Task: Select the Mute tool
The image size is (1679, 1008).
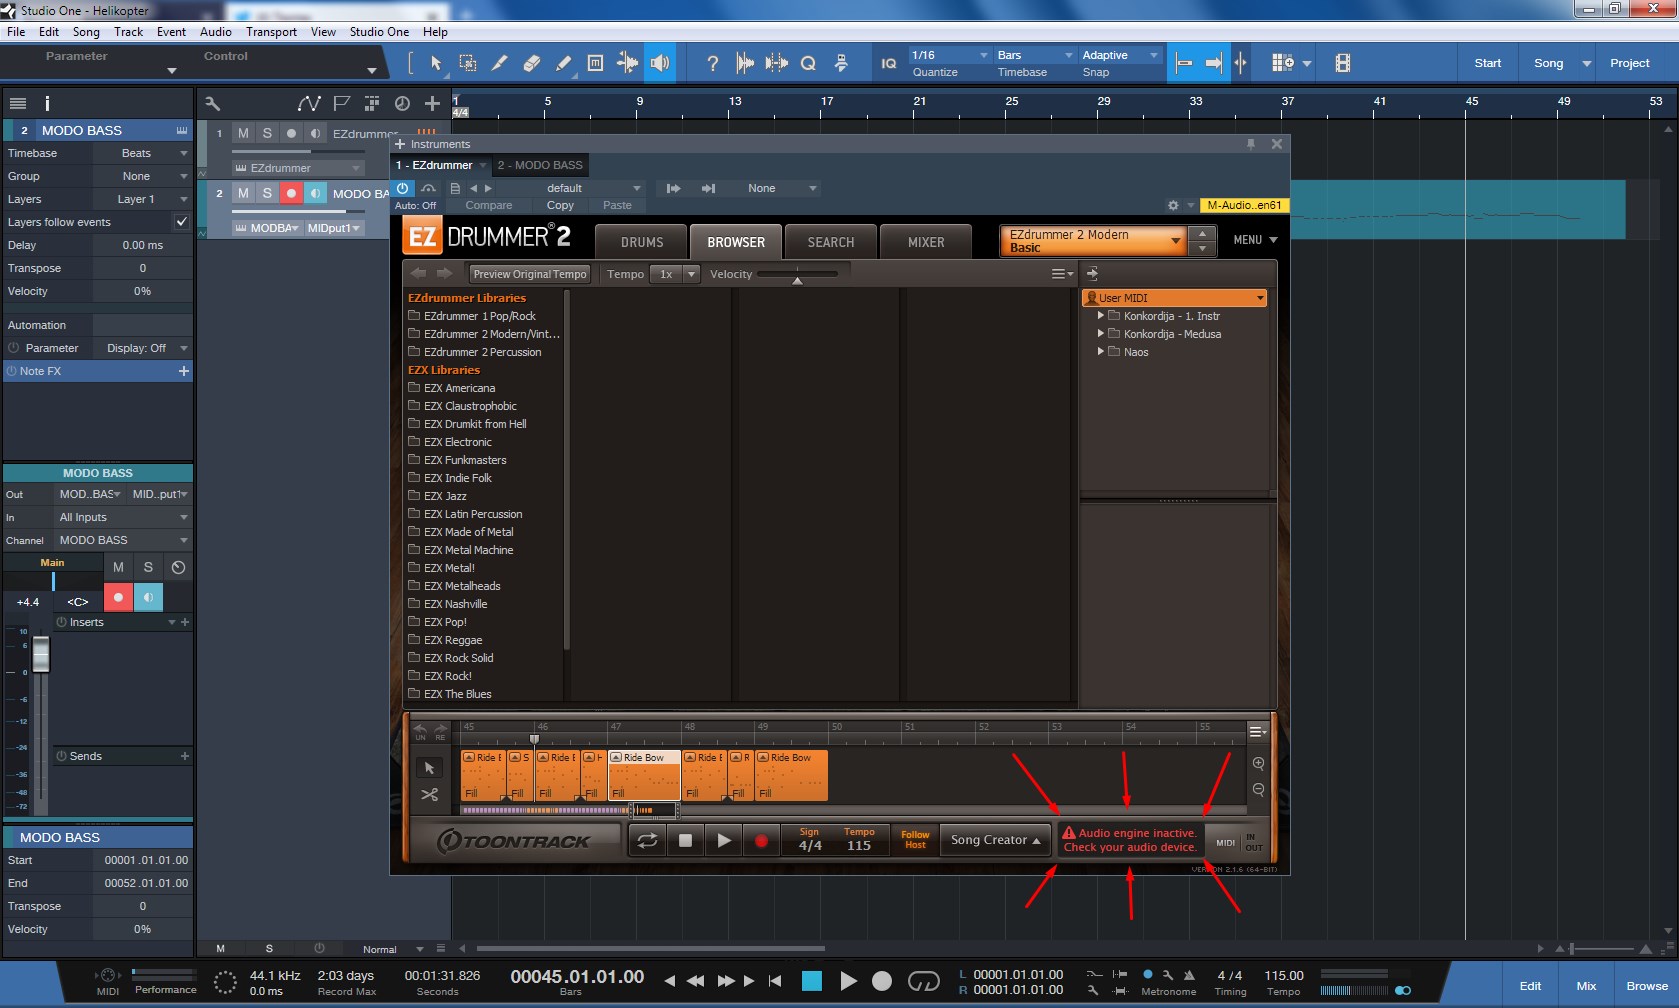Action: click(x=595, y=63)
